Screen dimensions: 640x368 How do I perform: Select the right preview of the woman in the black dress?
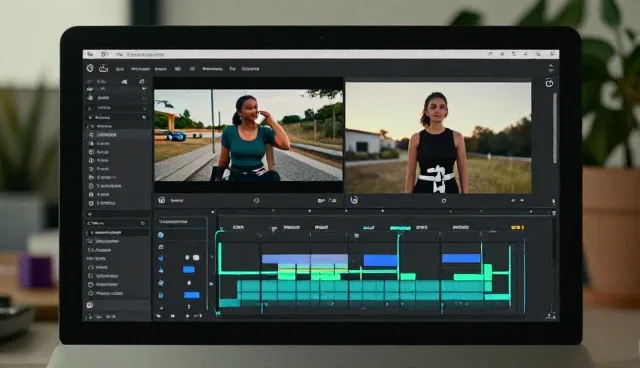pyautogui.click(x=438, y=137)
